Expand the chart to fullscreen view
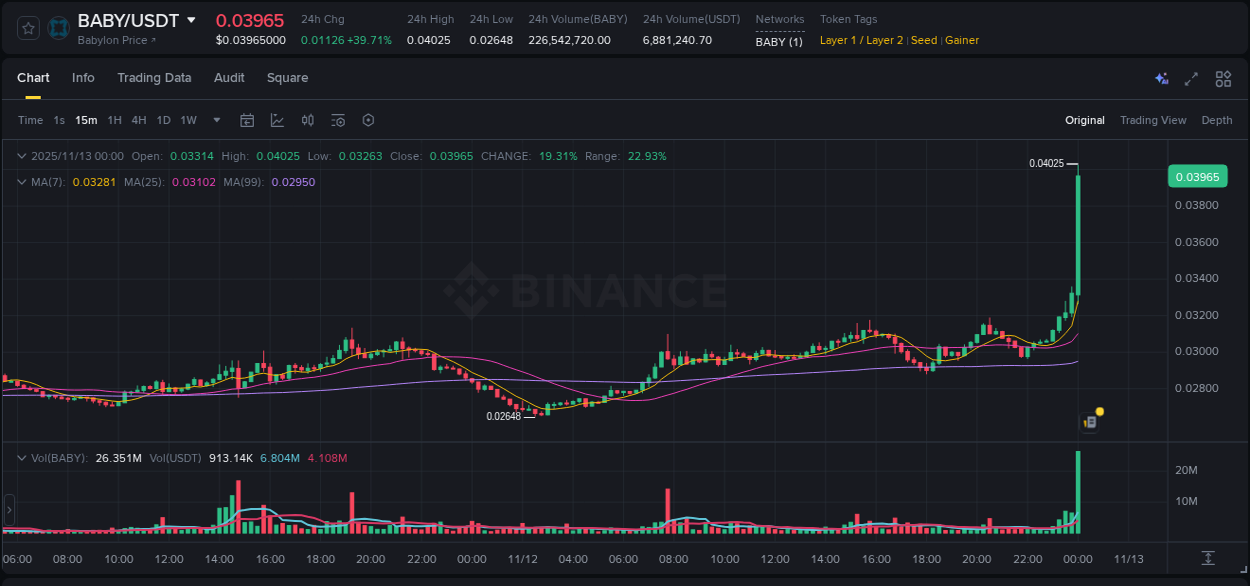Image resolution: width=1250 pixels, height=586 pixels. (x=1191, y=78)
